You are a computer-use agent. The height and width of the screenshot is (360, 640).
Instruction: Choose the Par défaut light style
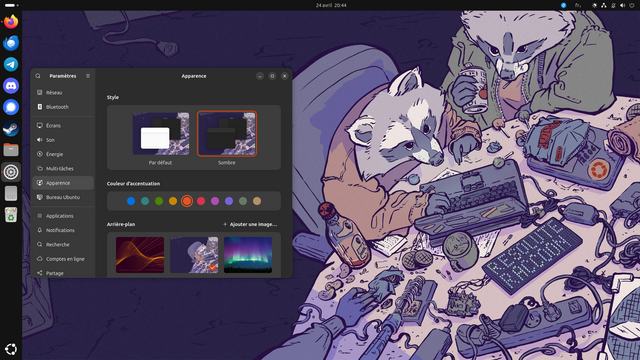[x=161, y=134]
